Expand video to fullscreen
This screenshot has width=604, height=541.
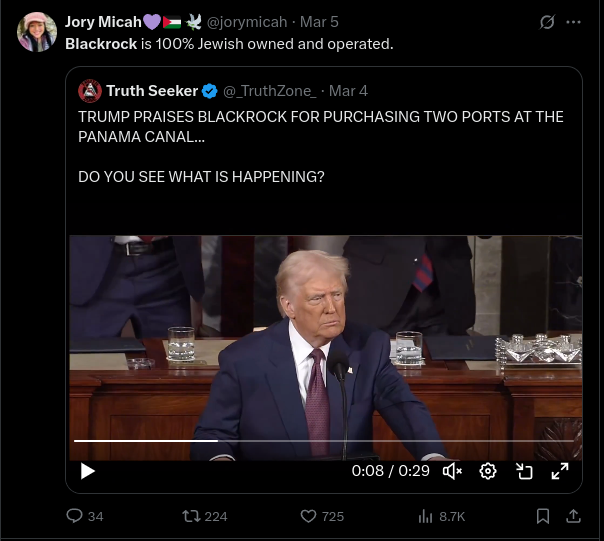click(560, 471)
